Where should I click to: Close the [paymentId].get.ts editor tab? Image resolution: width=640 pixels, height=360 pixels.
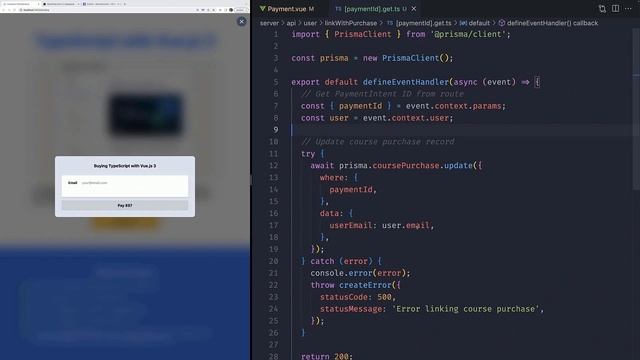(x=414, y=9)
